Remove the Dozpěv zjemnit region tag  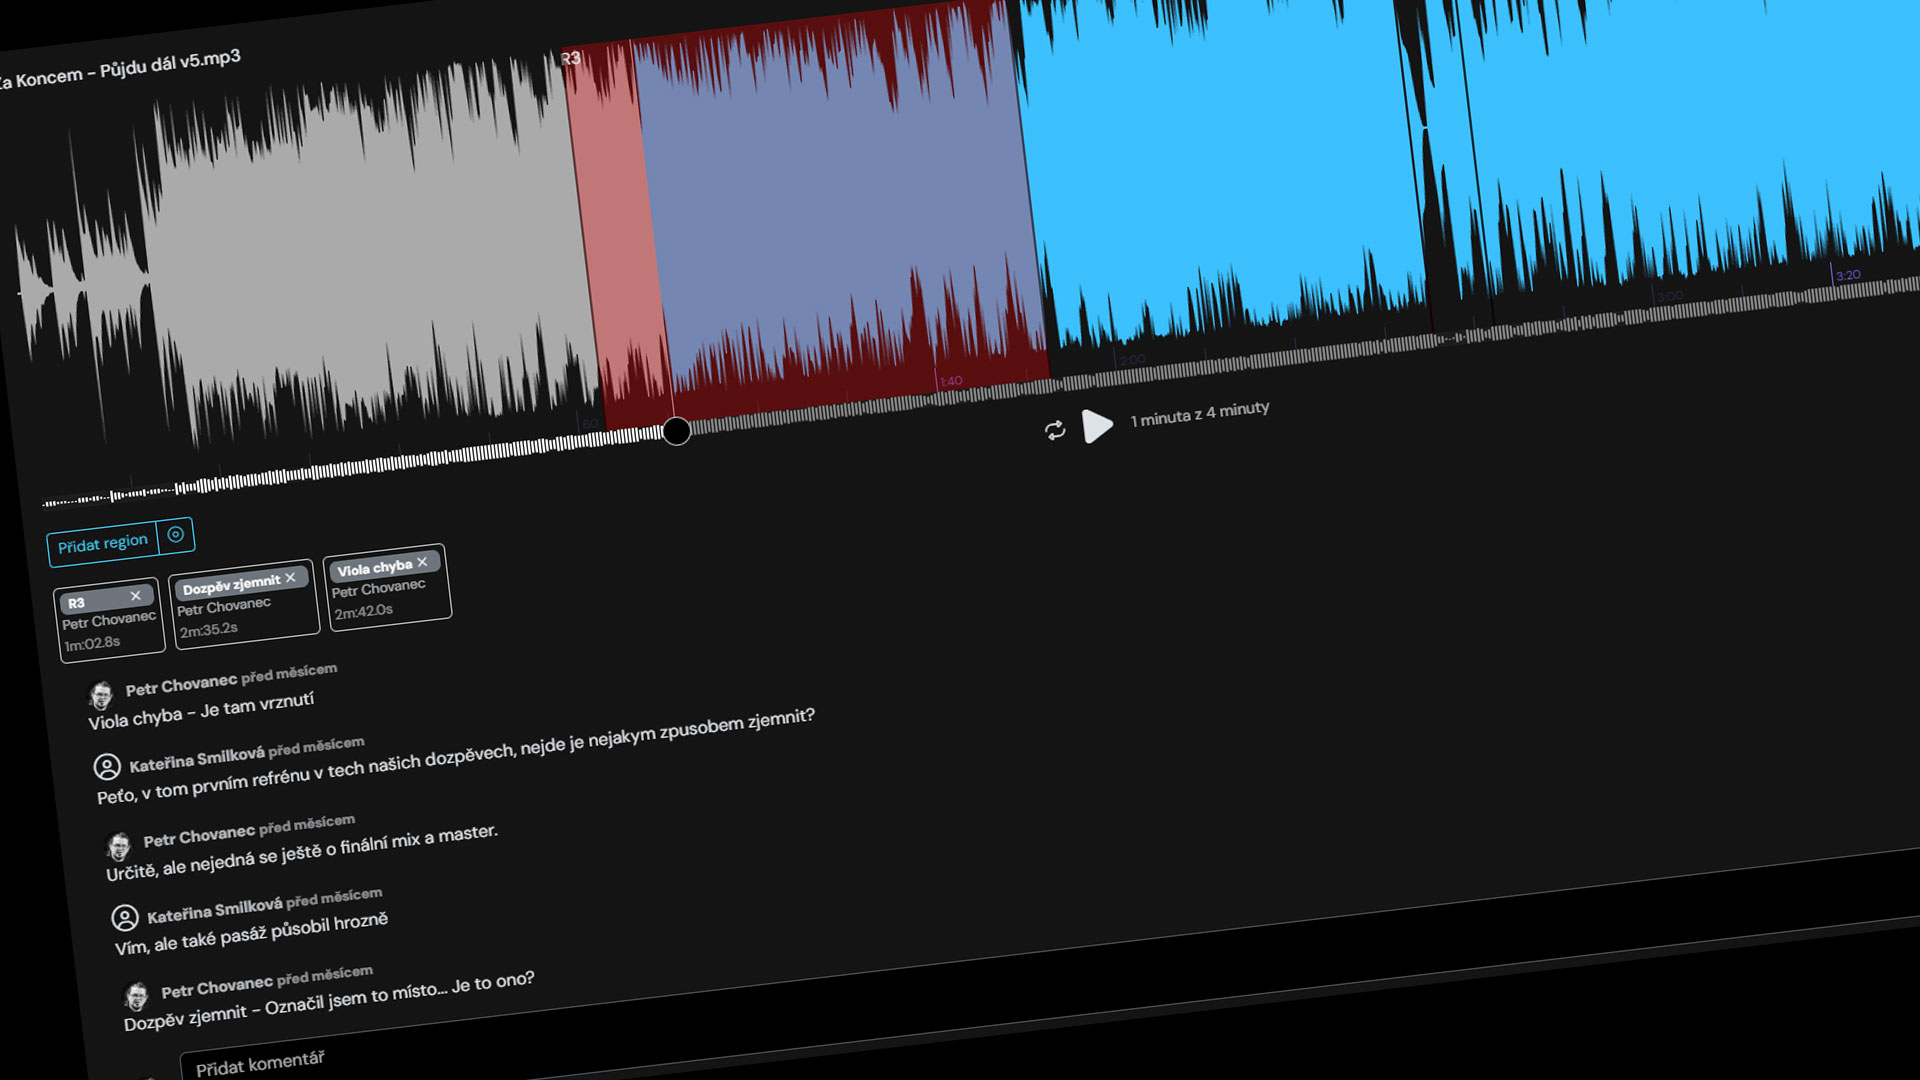coord(291,577)
